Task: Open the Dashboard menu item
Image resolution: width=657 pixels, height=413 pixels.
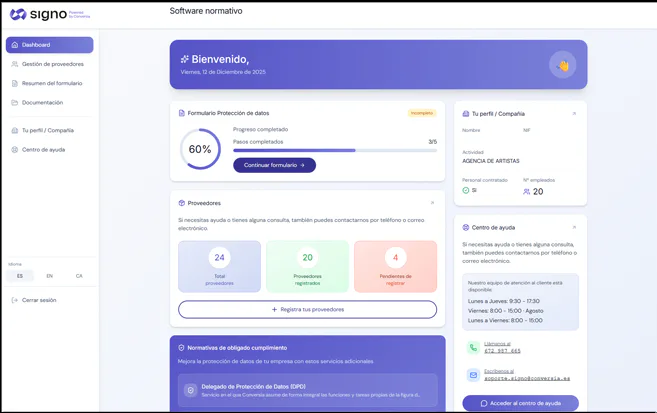Action: (x=49, y=45)
